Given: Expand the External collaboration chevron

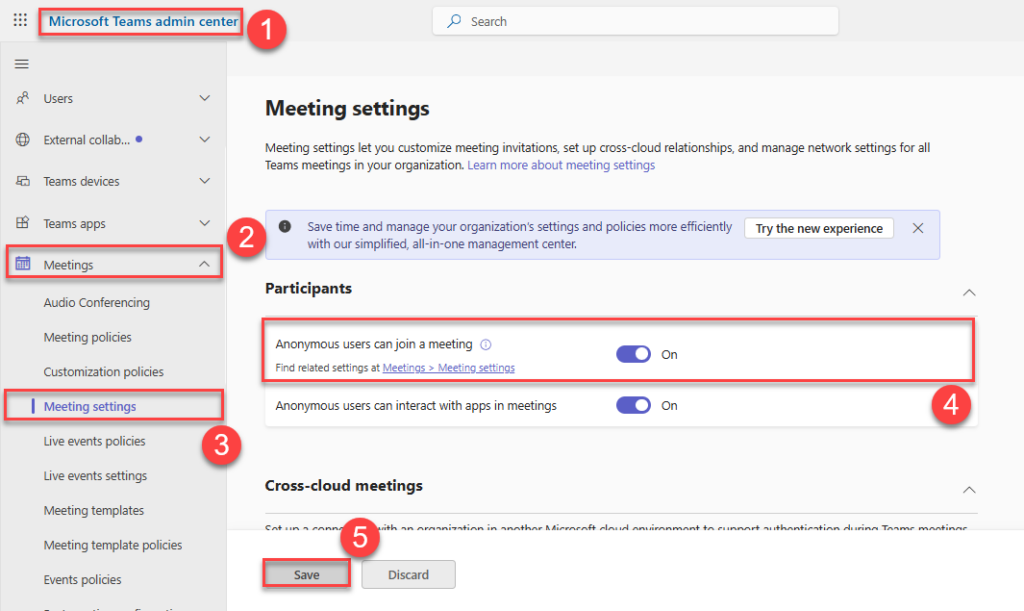Looking at the screenshot, I should pos(204,140).
